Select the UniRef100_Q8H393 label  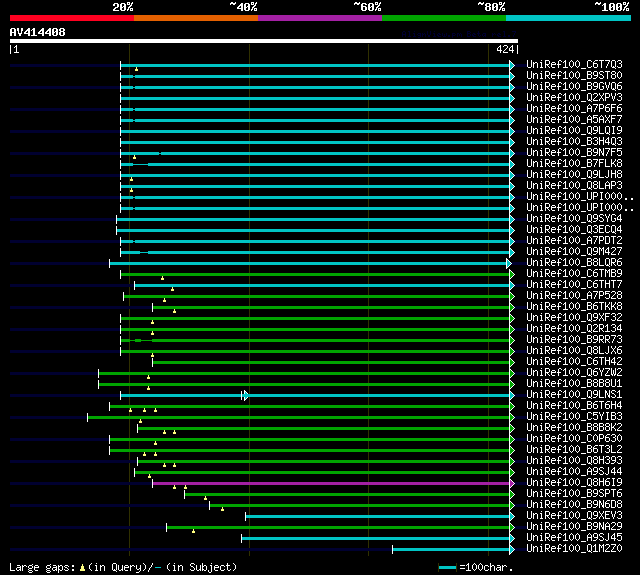point(574,461)
